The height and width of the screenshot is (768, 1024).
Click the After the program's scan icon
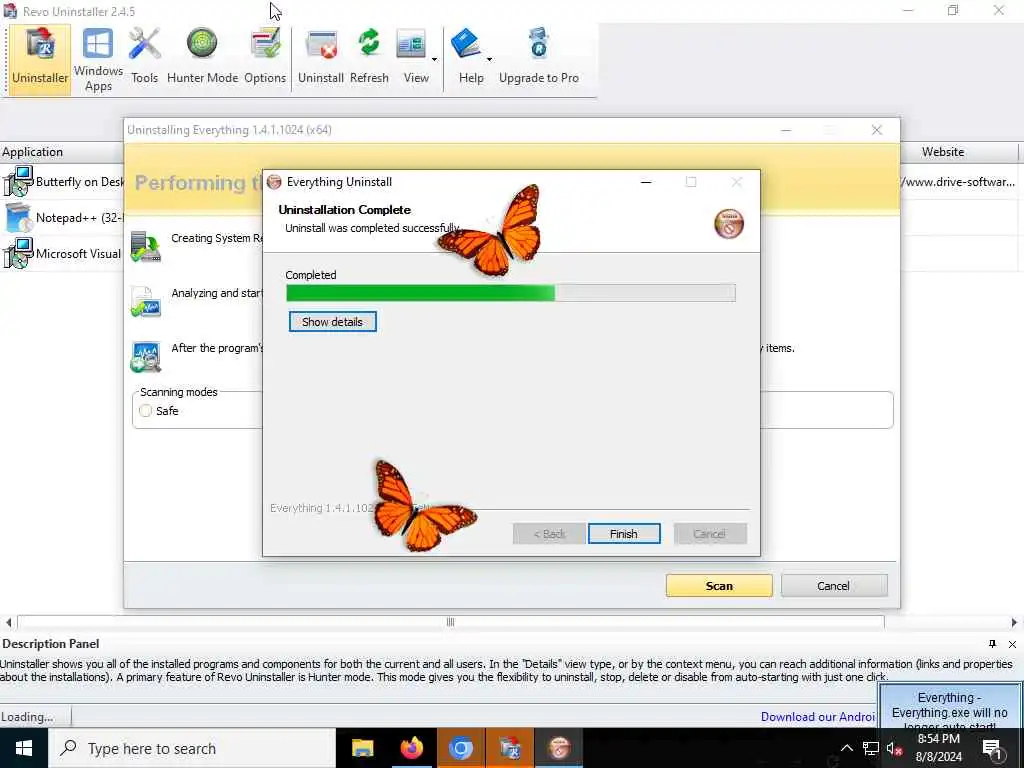146,357
